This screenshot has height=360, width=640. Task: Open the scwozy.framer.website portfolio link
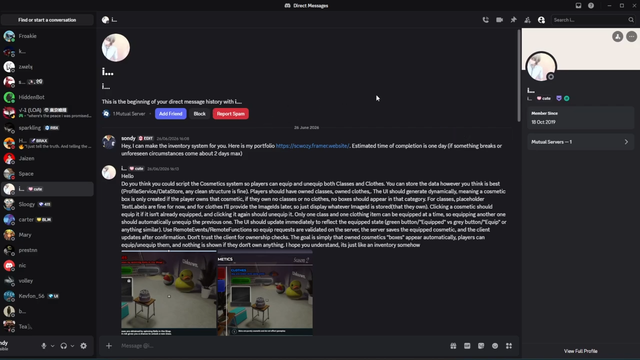tap(313, 146)
